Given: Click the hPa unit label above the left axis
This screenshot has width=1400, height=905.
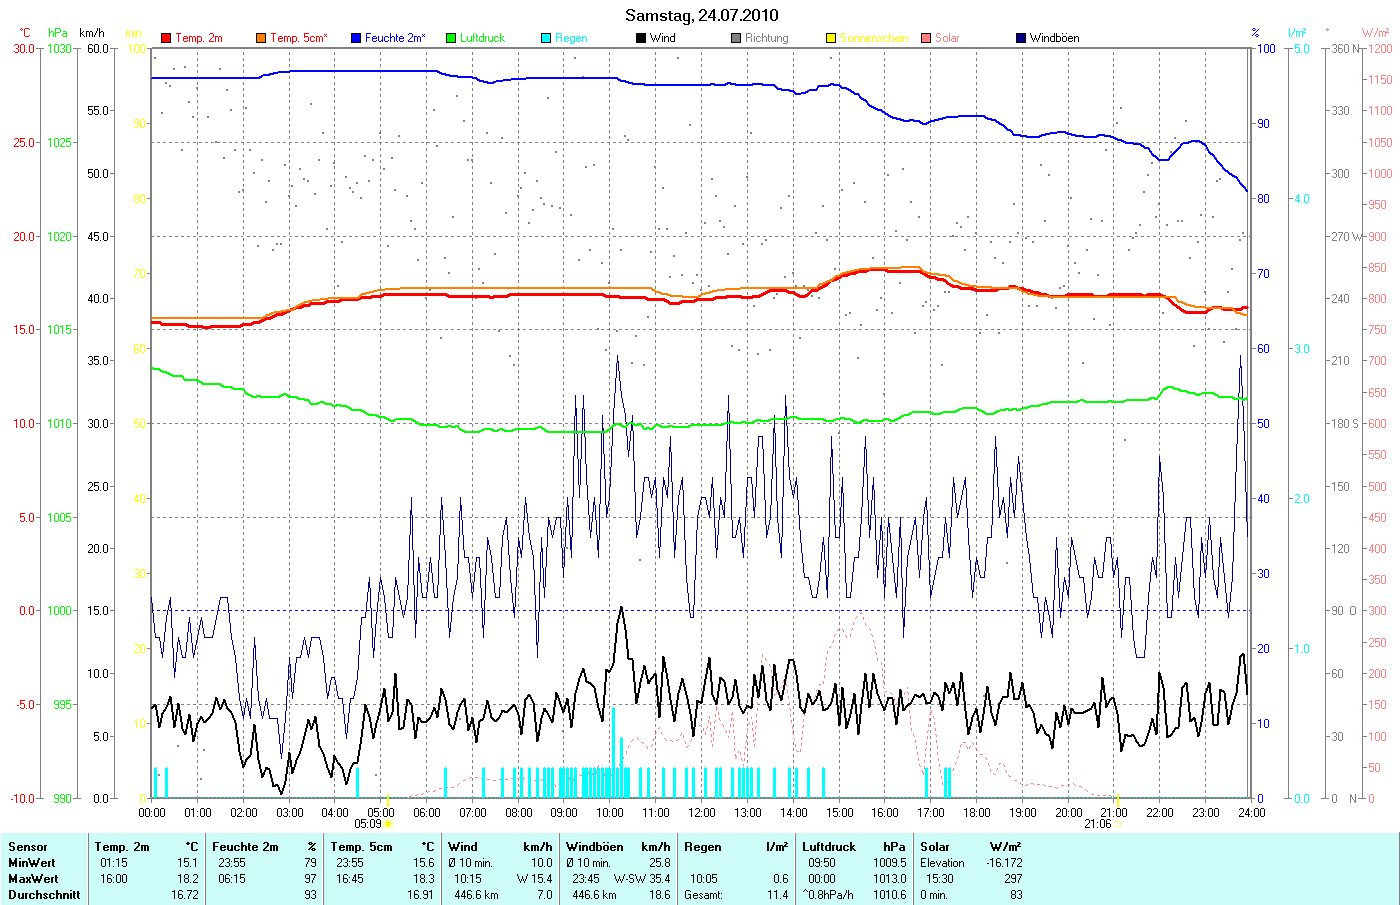Looking at the screenshot, I should click(x=58, y=33).
